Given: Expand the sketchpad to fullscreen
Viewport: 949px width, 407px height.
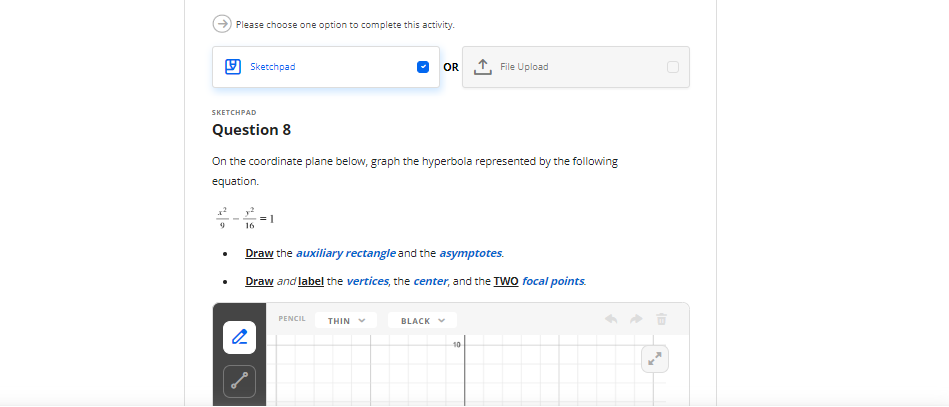Looking at the screenshot, I should [x=655, y=359].
